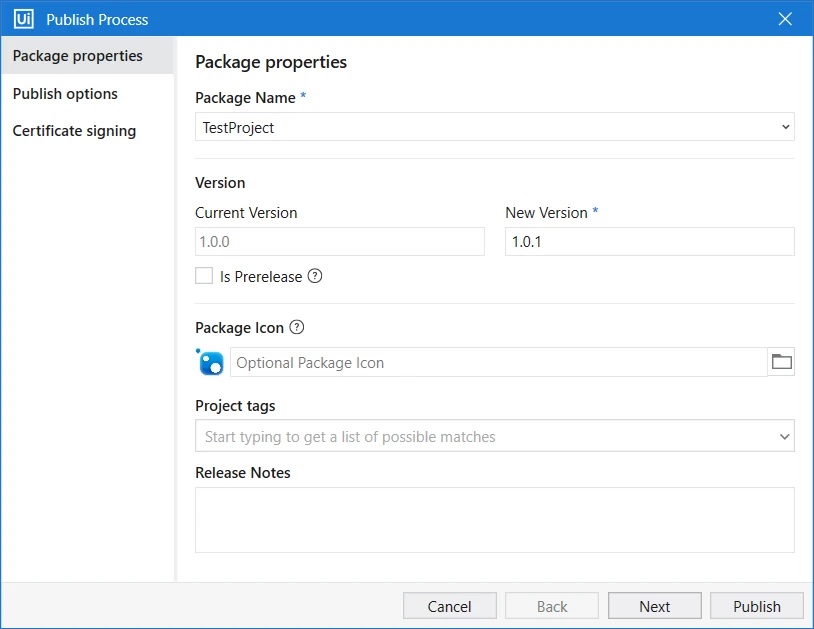Expand the Project tags dropdown arrow
Screen dimensions: 814x629
tap(784, 436)
